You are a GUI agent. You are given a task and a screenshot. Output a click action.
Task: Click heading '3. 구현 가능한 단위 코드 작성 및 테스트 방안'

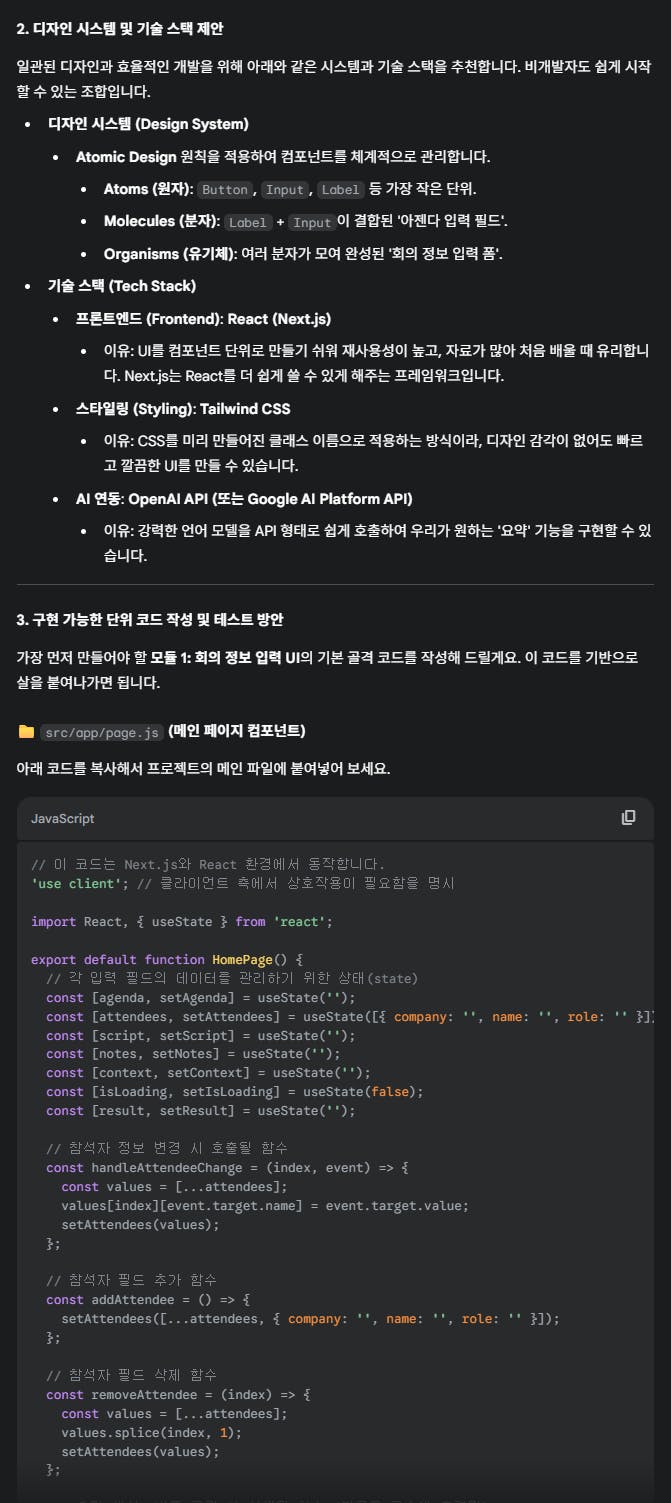click(150, 620)
